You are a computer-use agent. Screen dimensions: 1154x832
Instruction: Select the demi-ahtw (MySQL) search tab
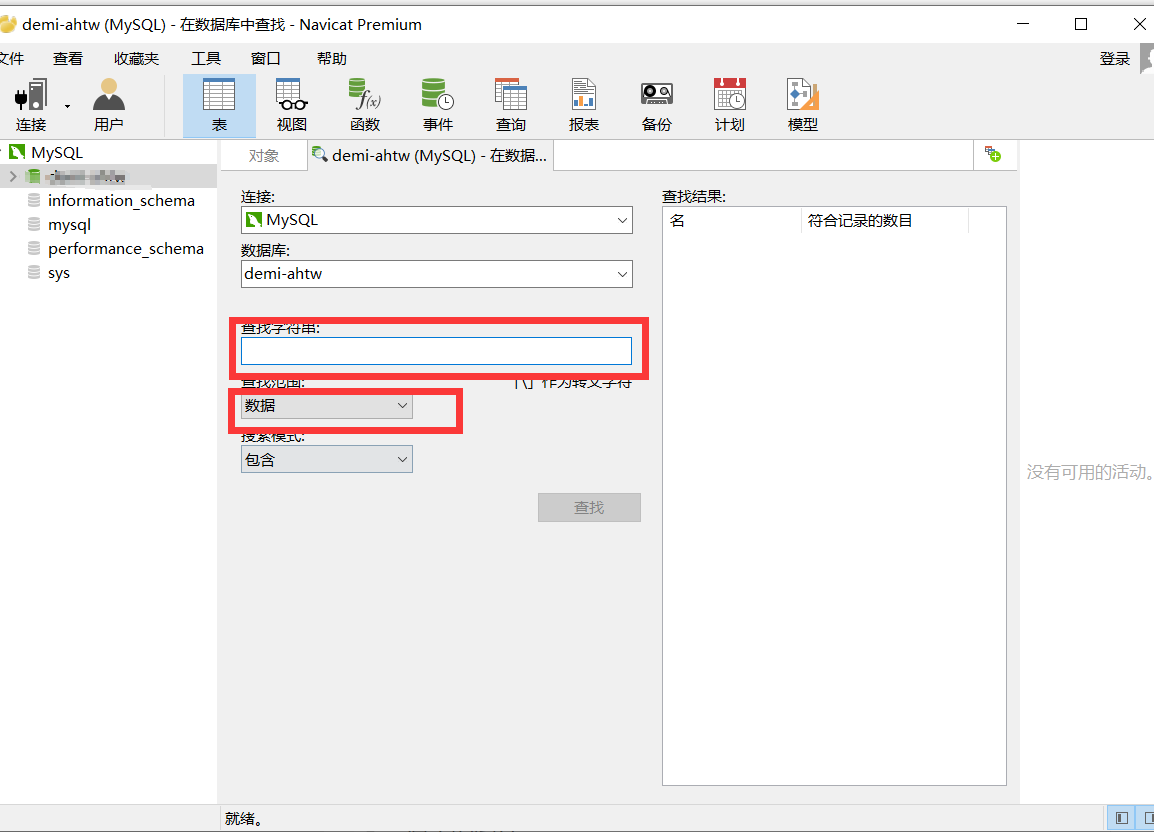431,155
